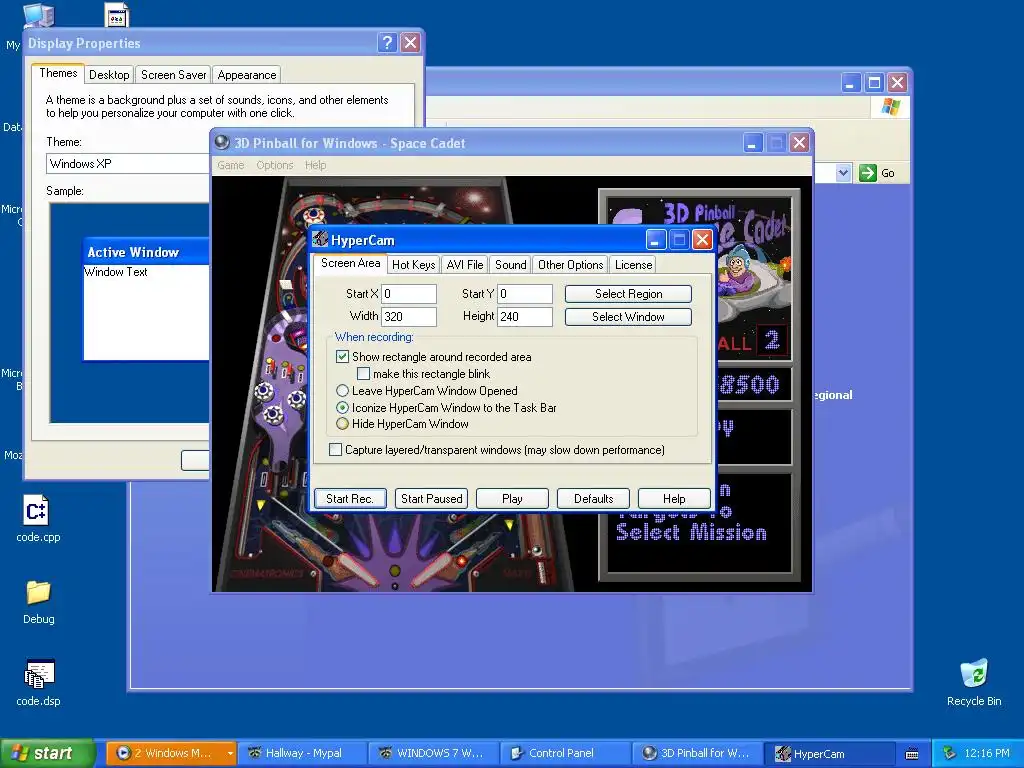The image size is (1024, 768).
Task: Switch to the 3D Pinball taskbar button
Action: tap(697, 753)
